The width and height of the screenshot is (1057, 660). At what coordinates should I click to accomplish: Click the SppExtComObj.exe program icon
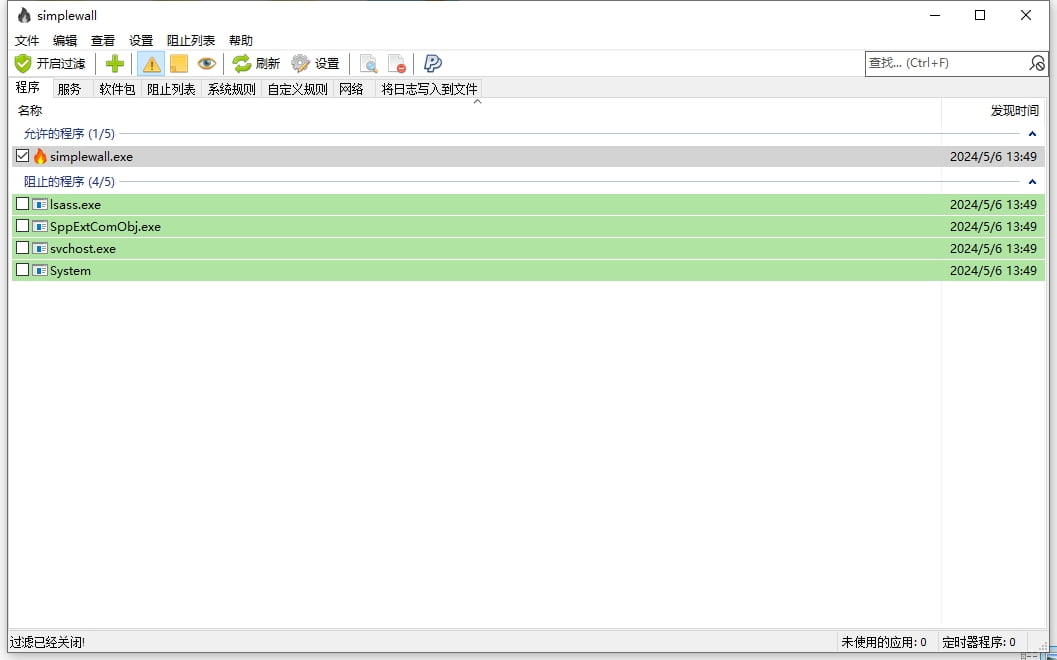40,227
